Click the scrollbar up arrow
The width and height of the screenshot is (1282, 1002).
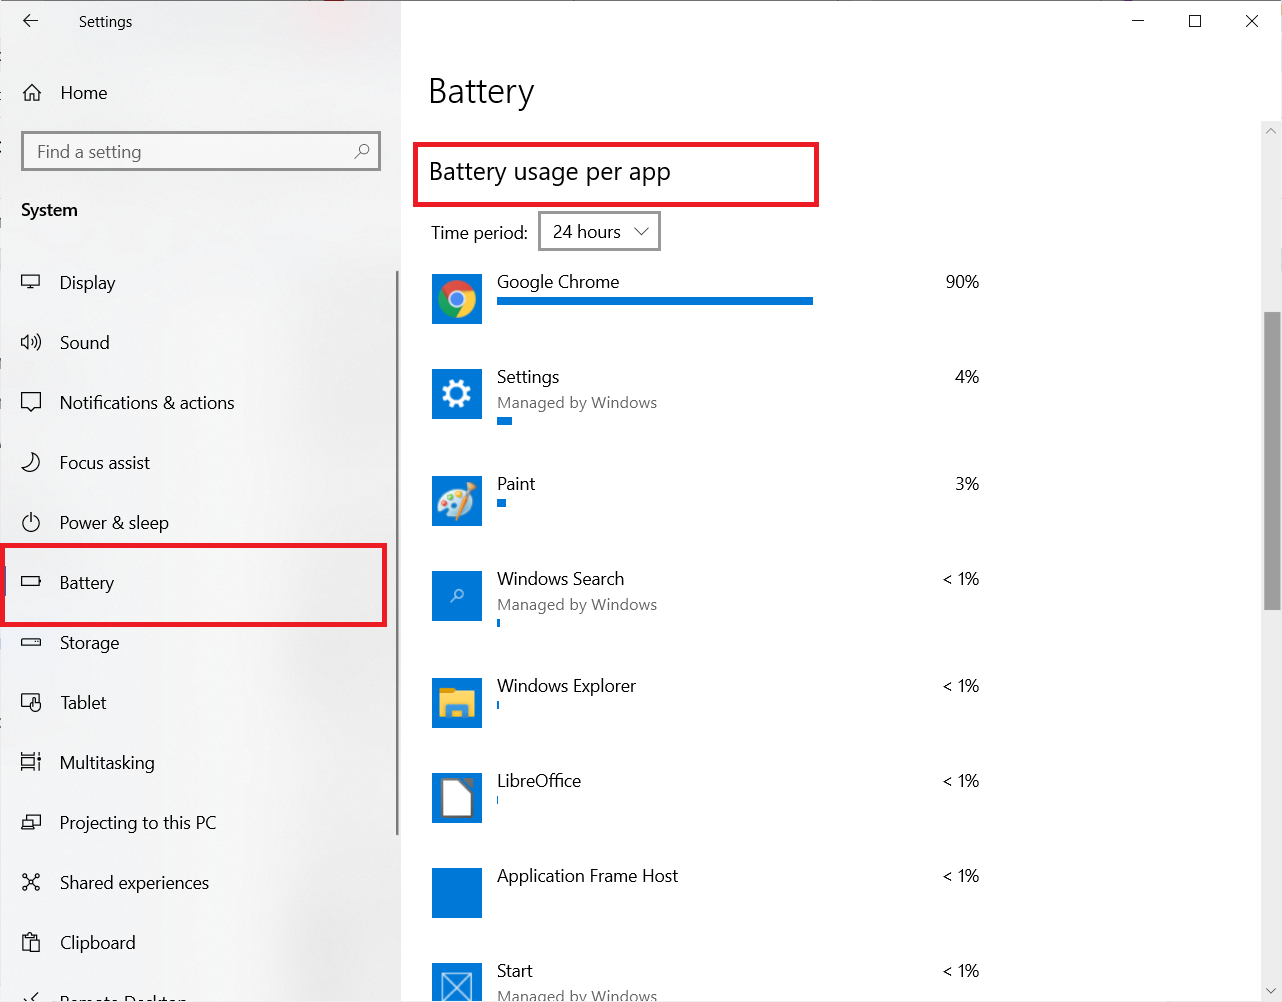pos(1272,130)
